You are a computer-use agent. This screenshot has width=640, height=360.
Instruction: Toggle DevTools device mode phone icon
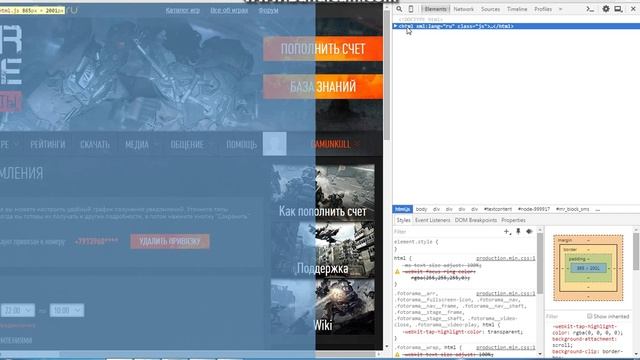pos(411,9)
